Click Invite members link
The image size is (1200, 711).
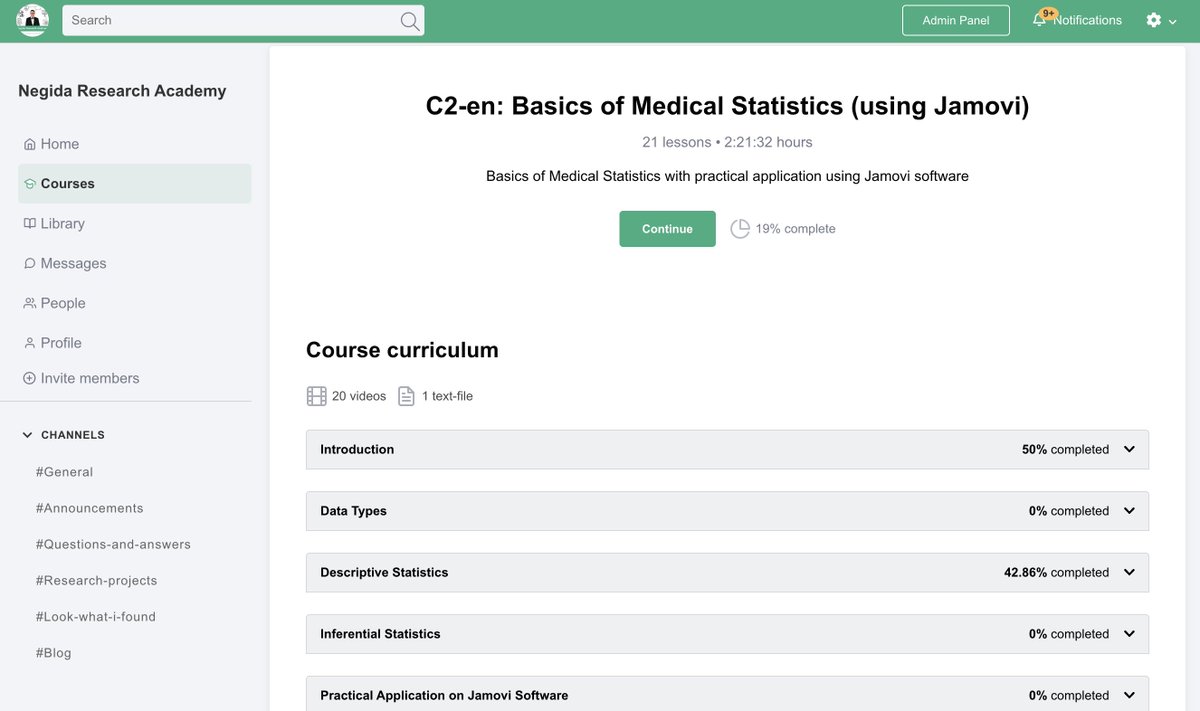pos(90,379)
